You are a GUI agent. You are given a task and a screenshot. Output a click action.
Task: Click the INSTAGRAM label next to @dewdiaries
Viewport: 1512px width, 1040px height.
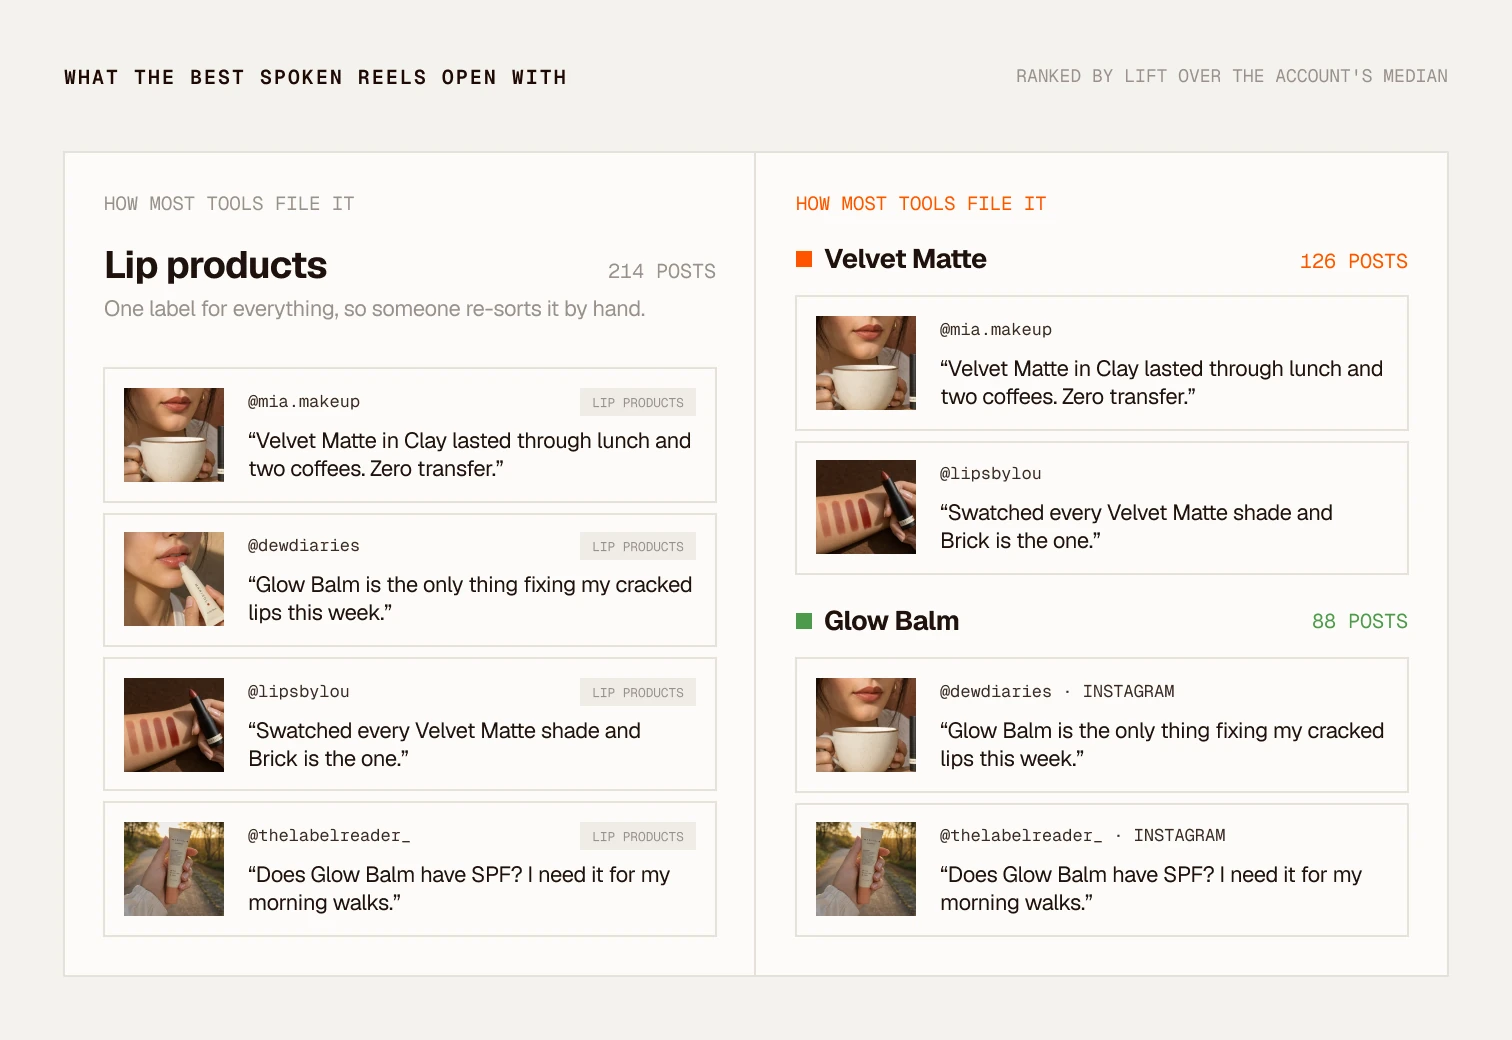pos(1129,692)
